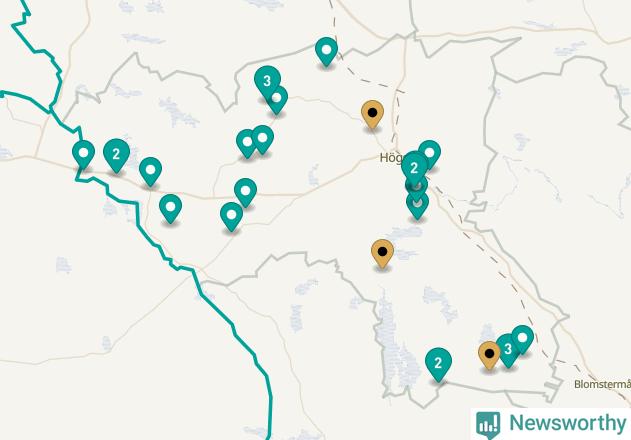Select the teal pin just right of the western 2 cluster
This screenshot has width=631, height=440.
[x=151, y=171]
